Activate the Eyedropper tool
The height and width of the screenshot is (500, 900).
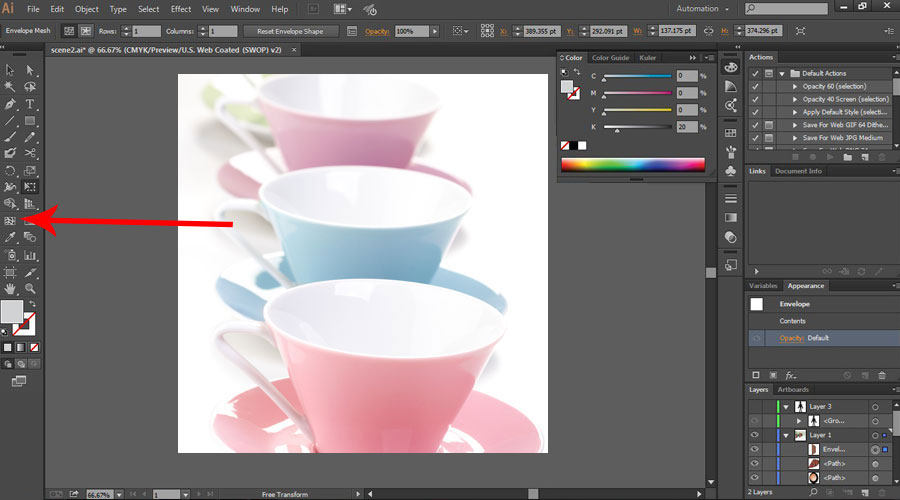click(10, 237)
